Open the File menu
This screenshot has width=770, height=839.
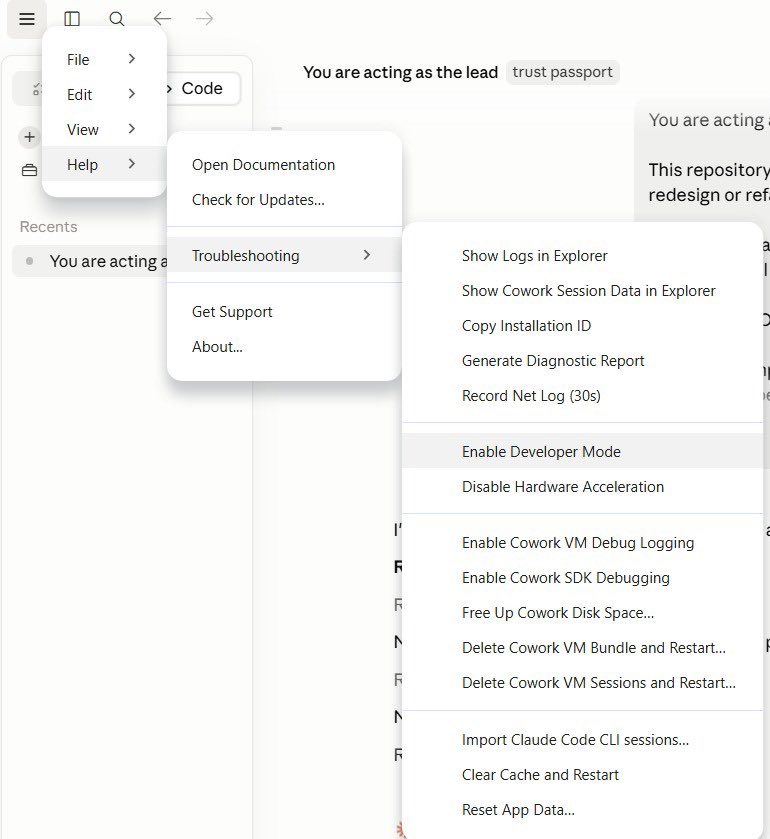point(104,59)
